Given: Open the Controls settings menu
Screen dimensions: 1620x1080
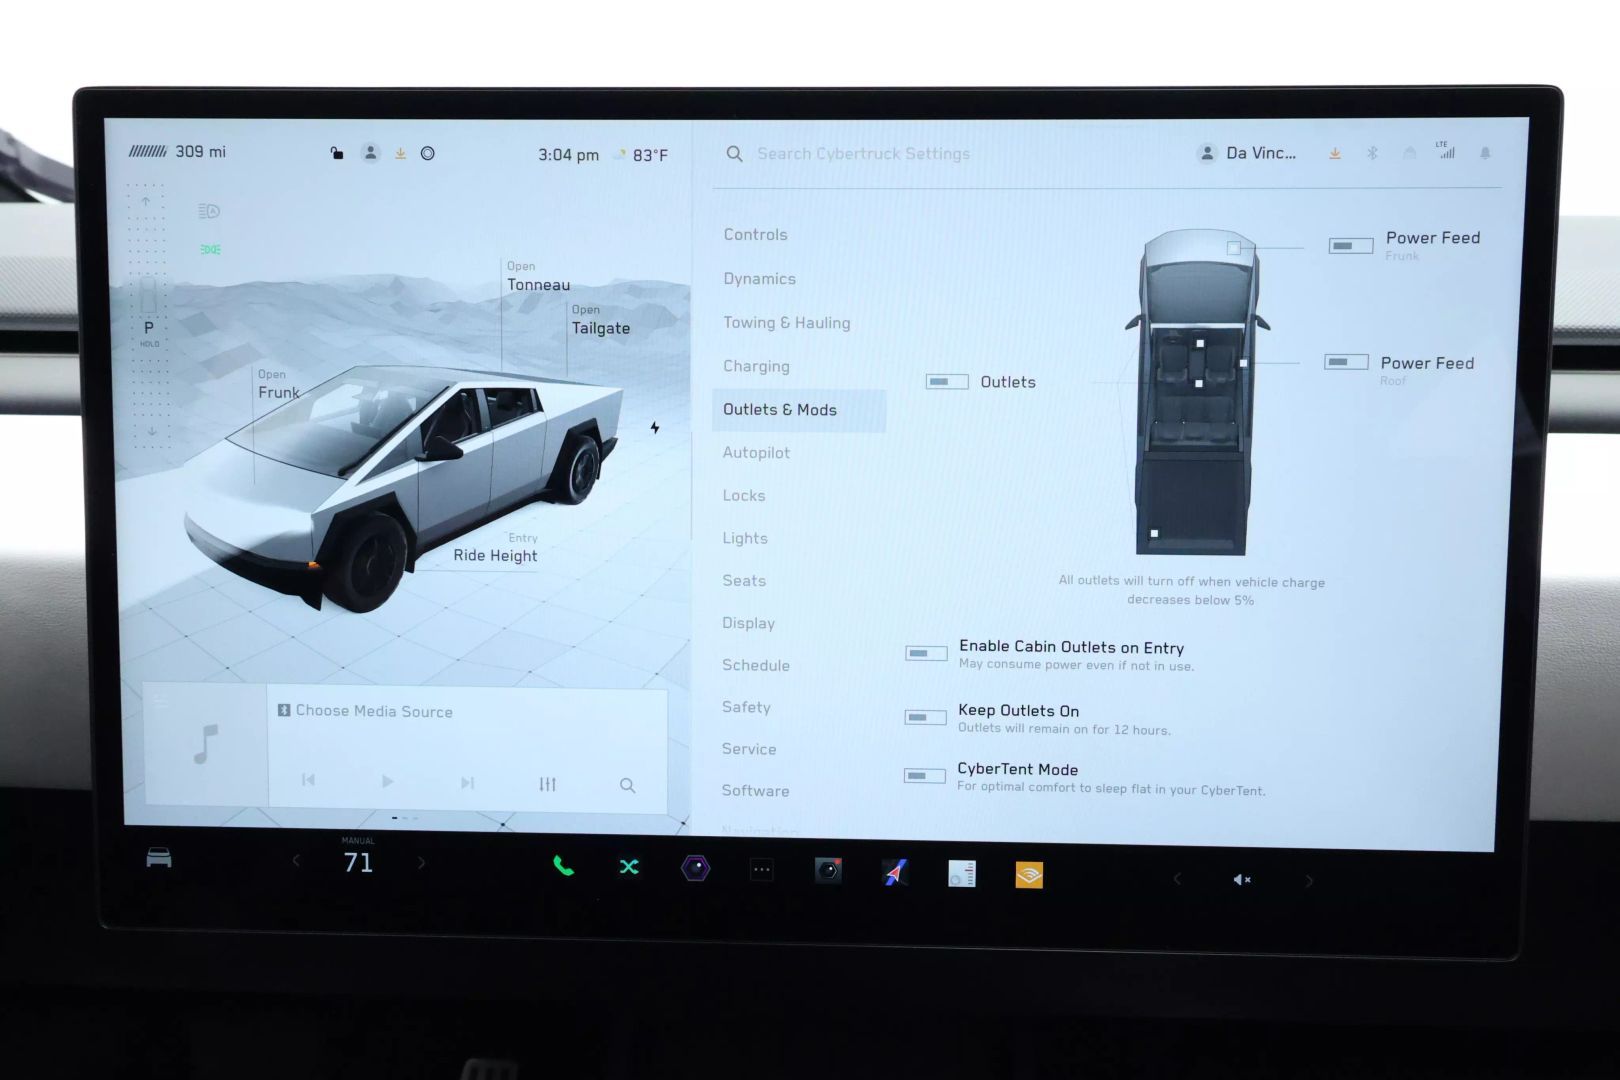Looking at the screenshot, I should coord(755,234).
